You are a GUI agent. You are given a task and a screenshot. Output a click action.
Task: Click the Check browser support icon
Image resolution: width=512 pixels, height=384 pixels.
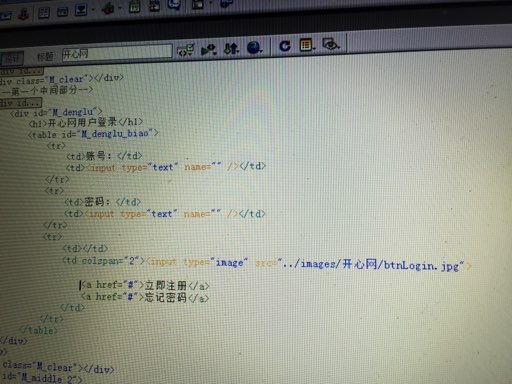(x=209, y=50)
